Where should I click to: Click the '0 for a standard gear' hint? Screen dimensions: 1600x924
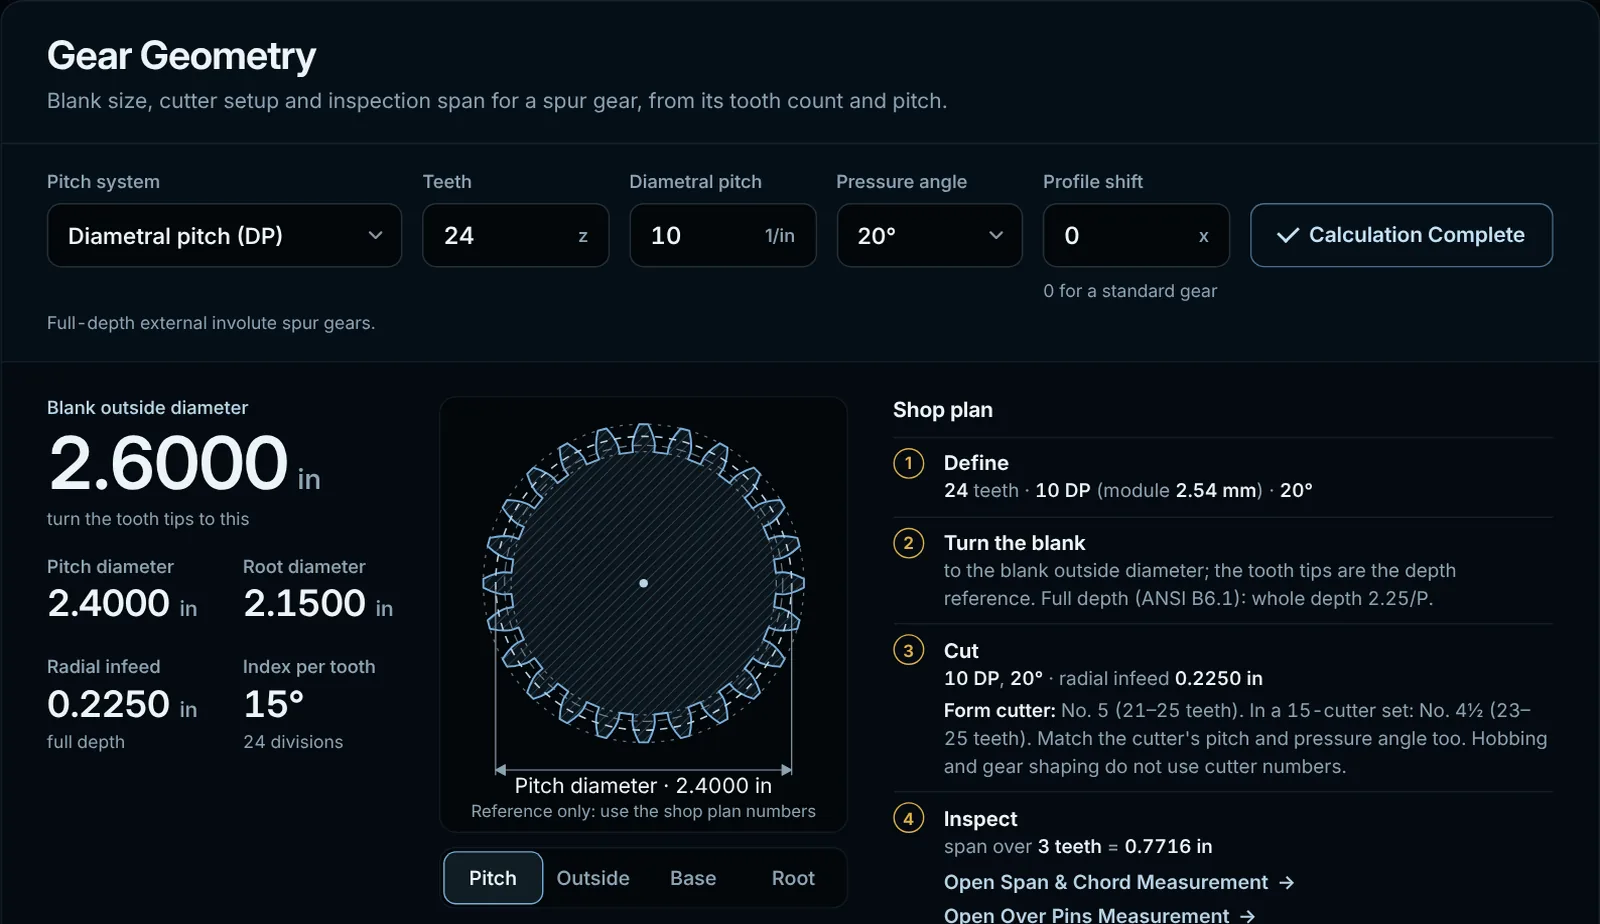point(1130,291)
